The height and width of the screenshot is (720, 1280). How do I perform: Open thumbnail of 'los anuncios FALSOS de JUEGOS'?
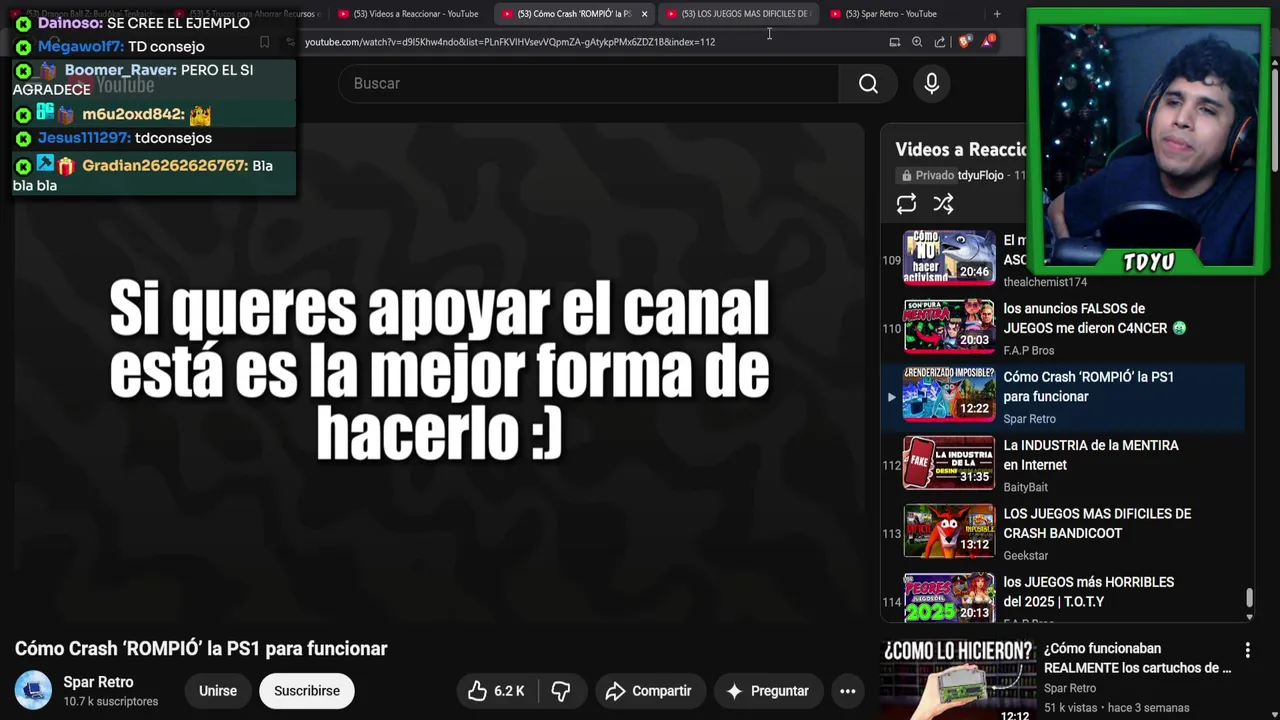point(949,326)
